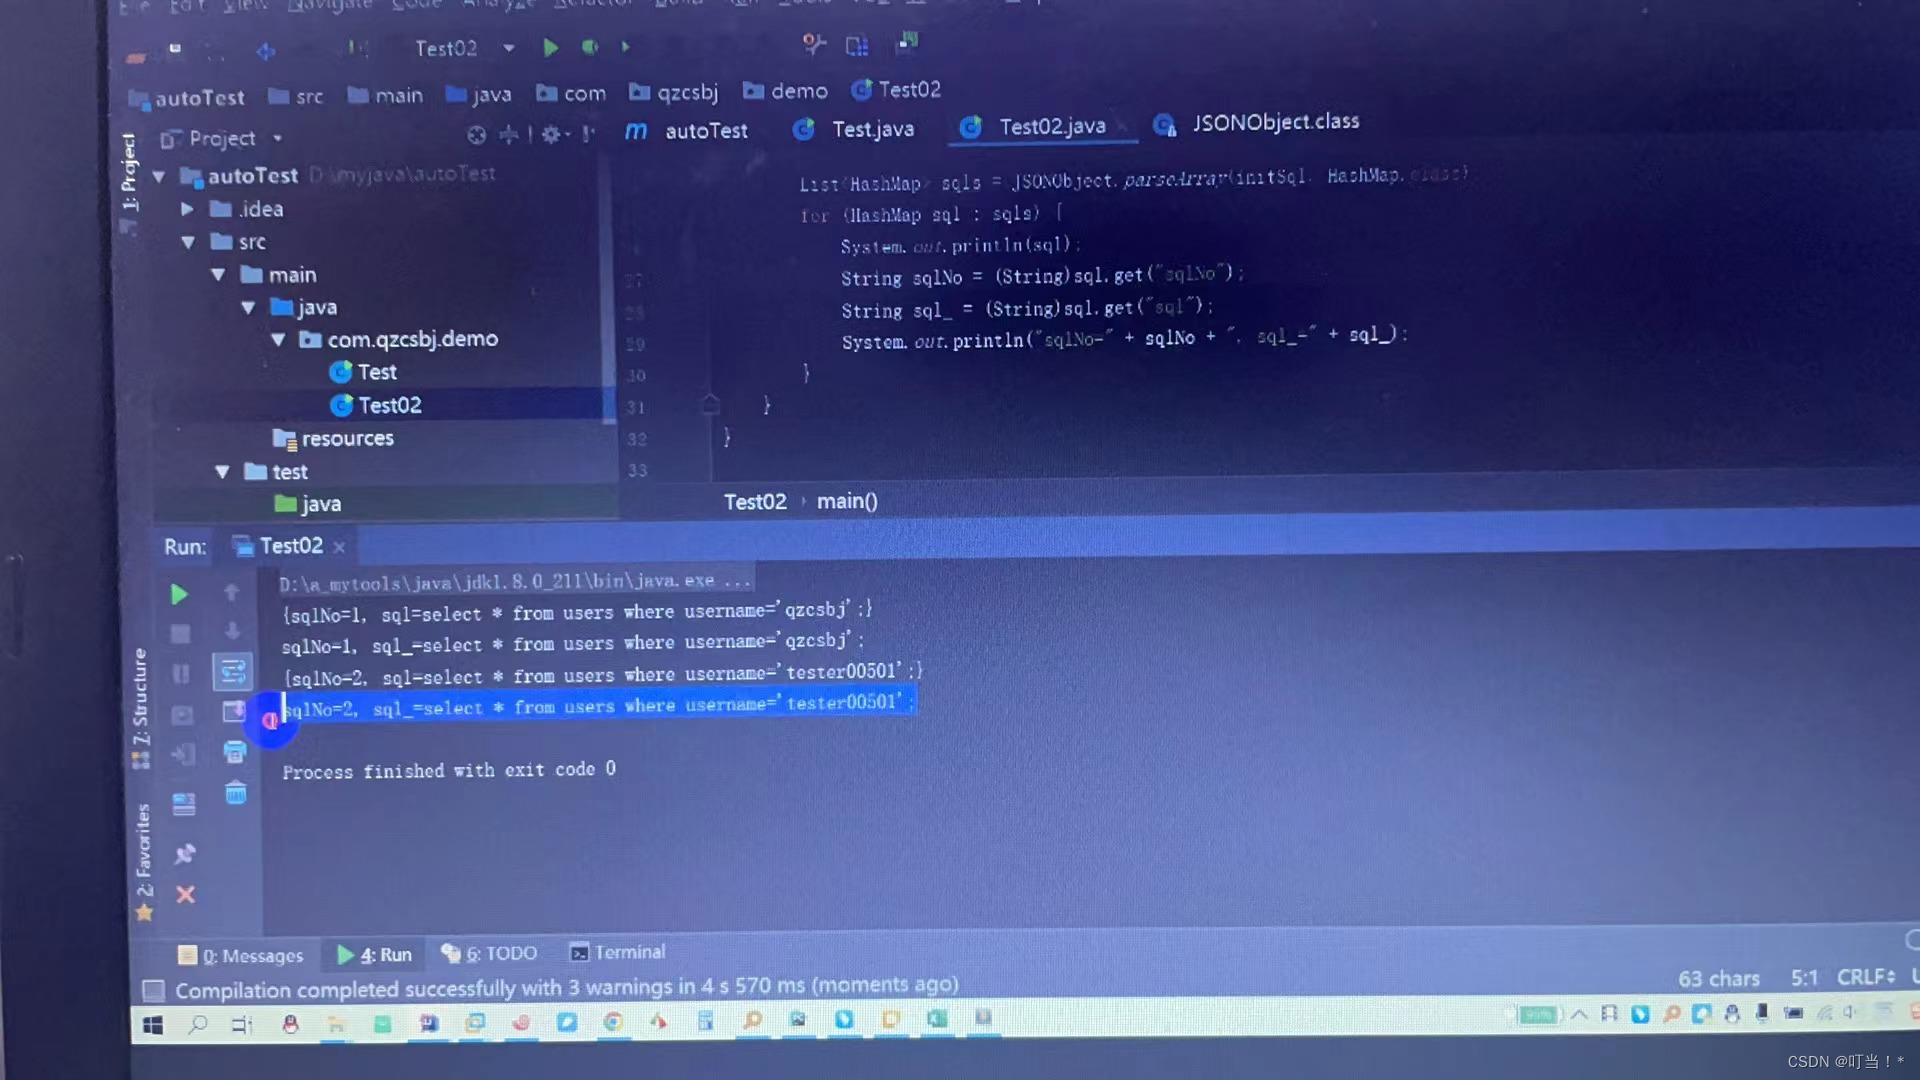1920x1080 pixels.
Task: Collapse the test folder in the tree
Action: [222, 471]
